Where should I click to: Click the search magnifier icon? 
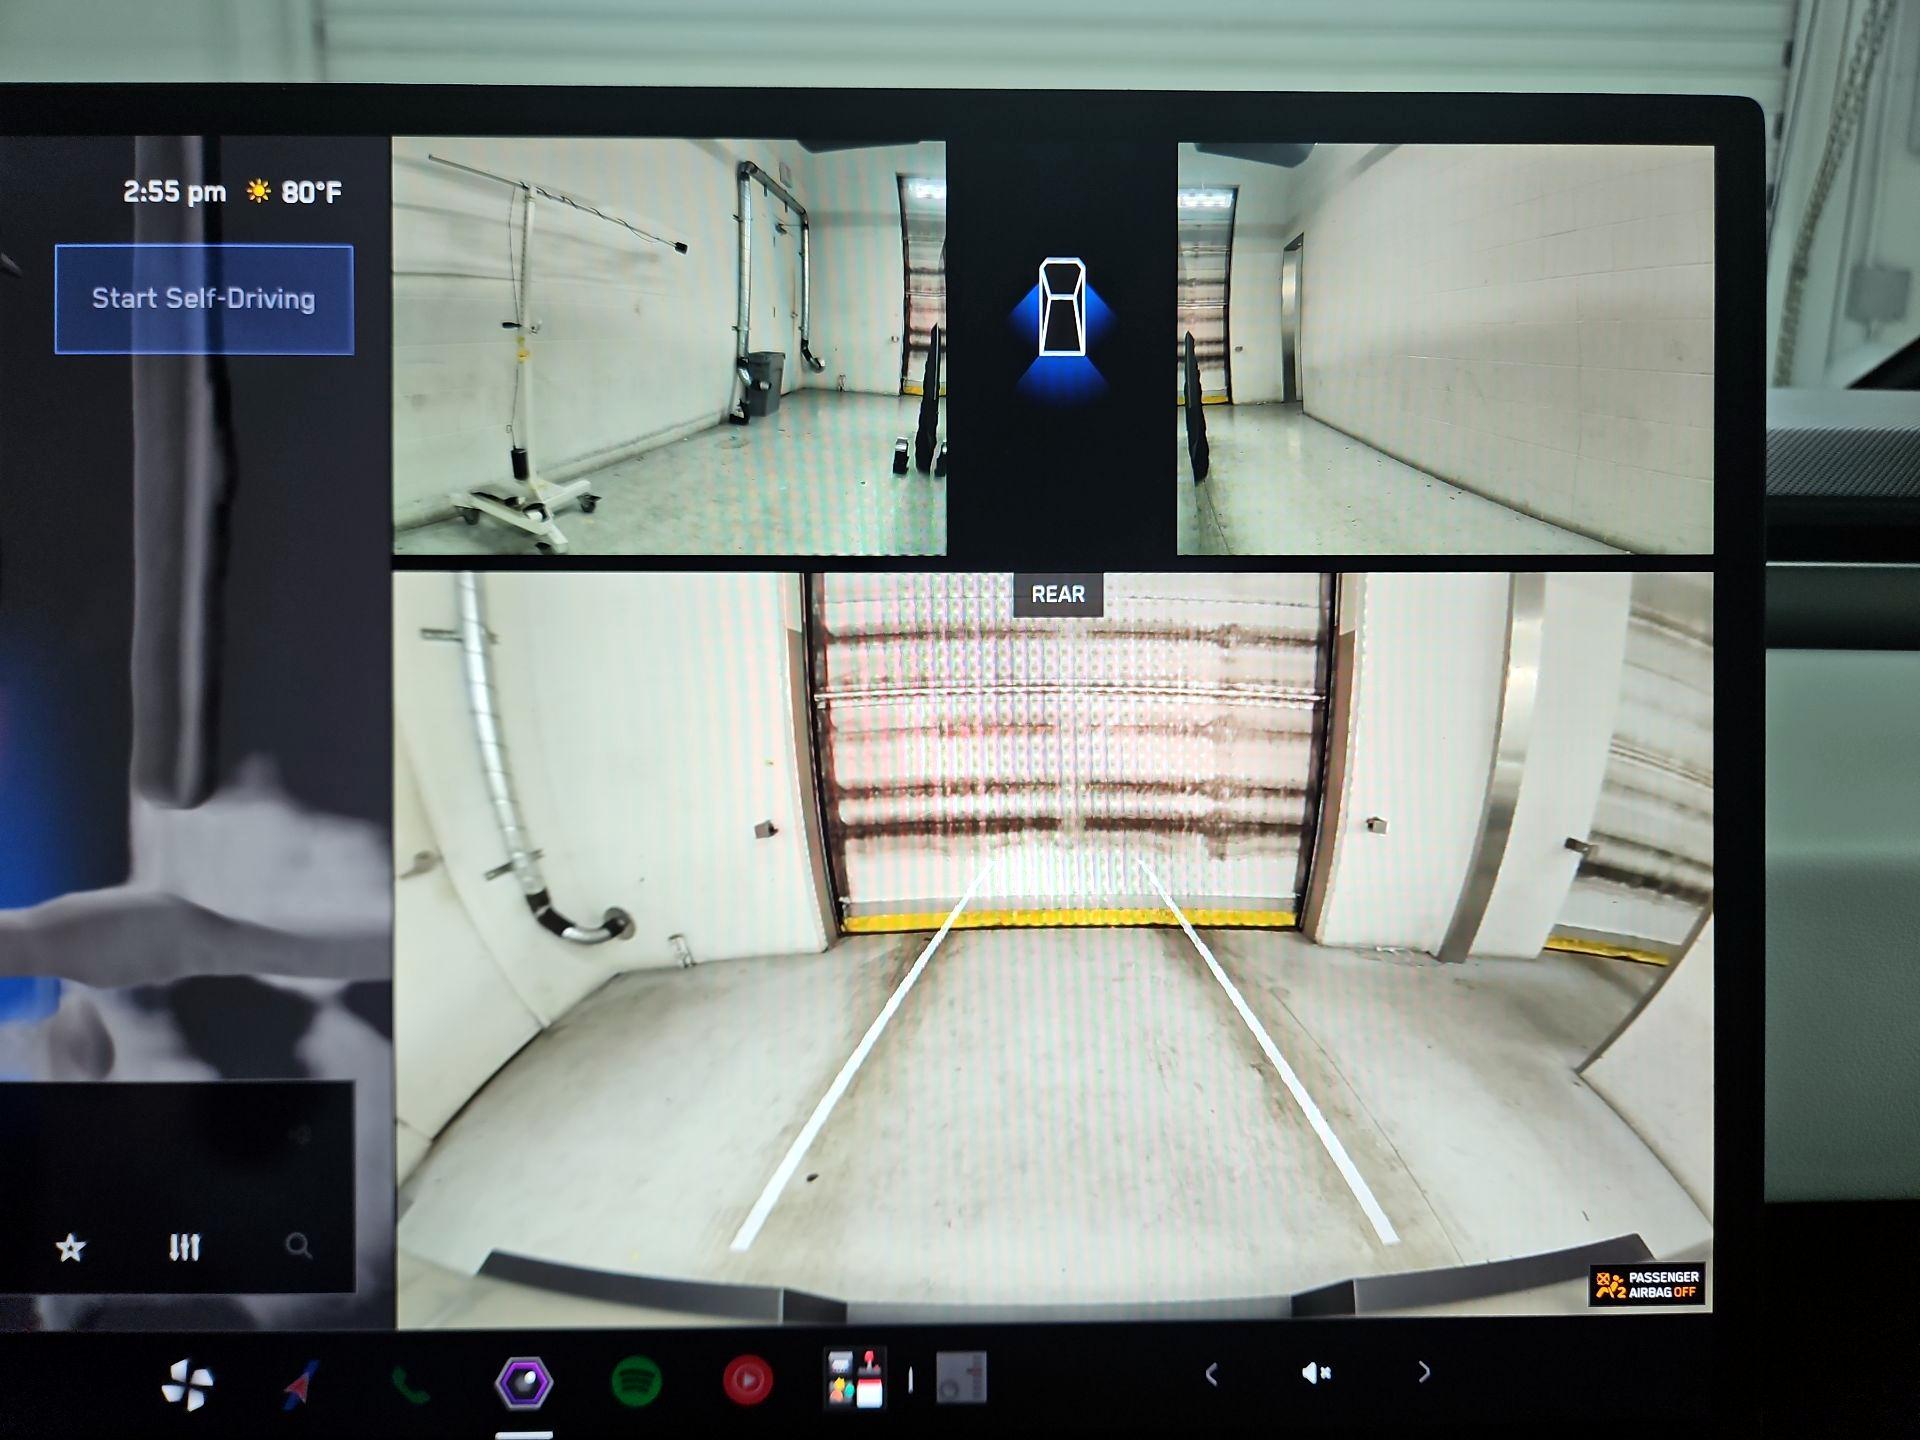point(298,1246)
